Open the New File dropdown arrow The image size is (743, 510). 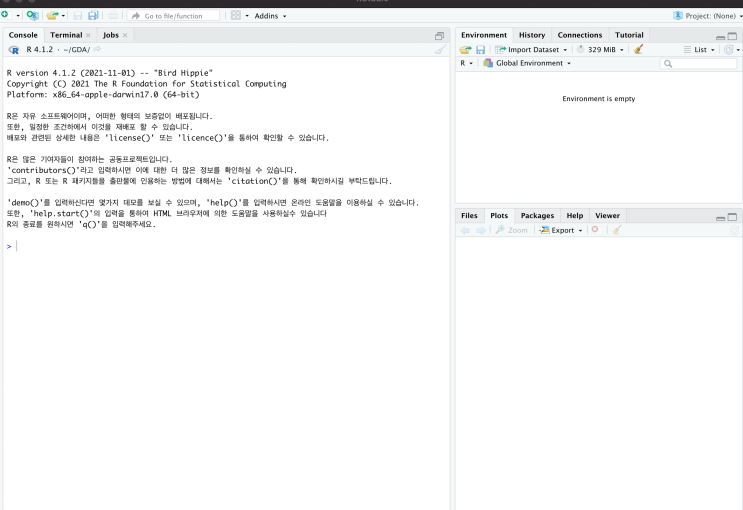click(18, 16)
